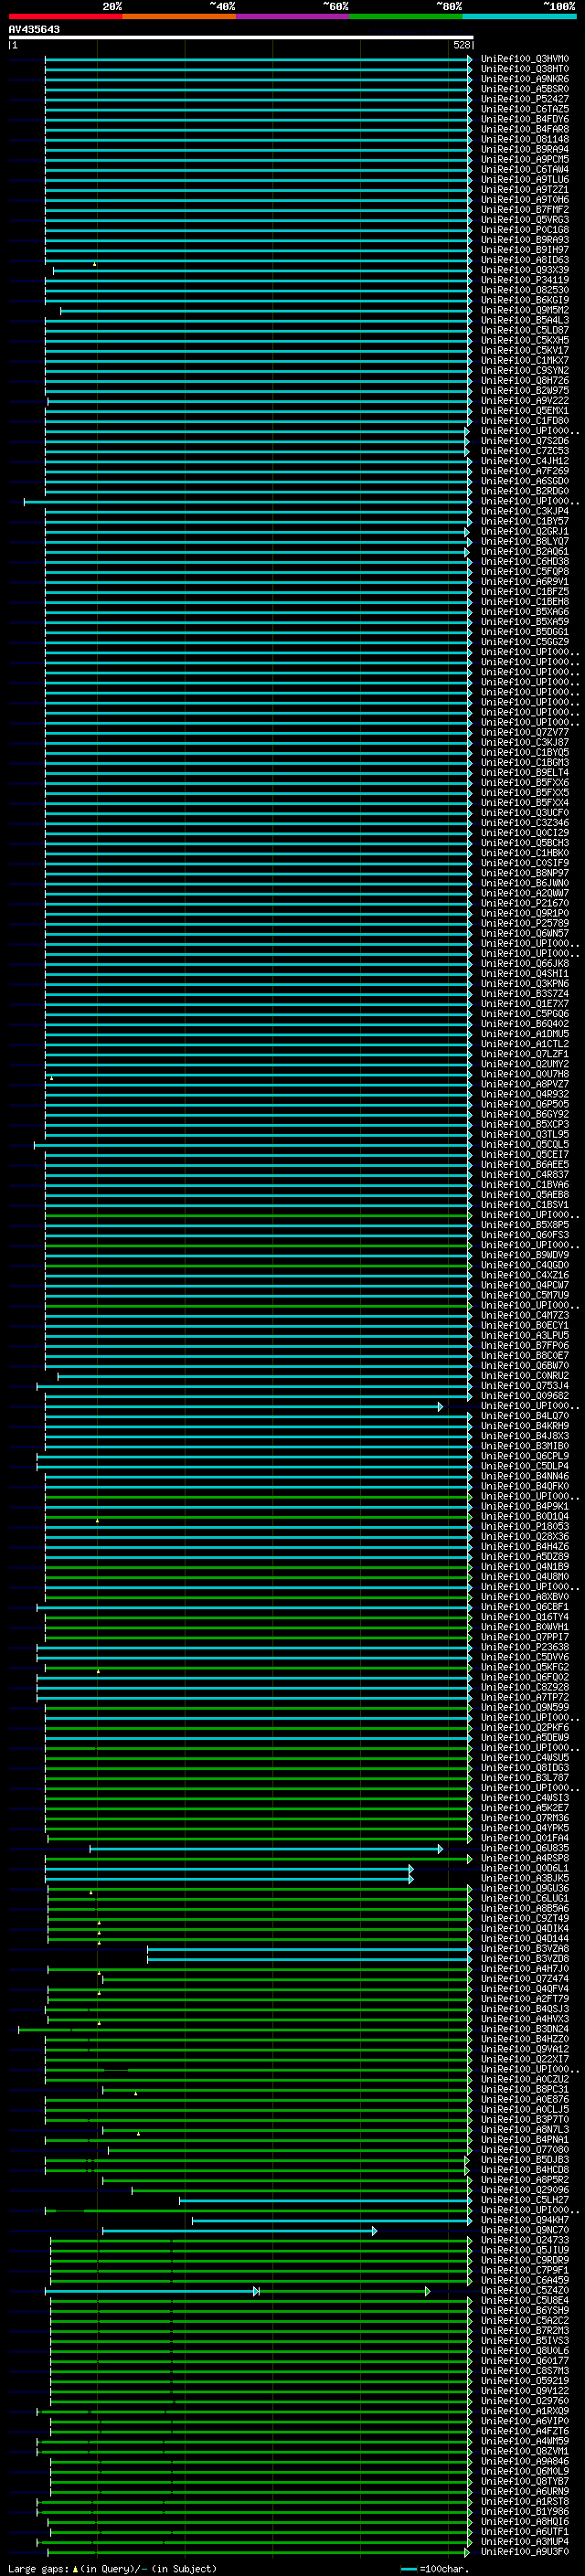Click the cyan ~100% identity legend segment

519,16
